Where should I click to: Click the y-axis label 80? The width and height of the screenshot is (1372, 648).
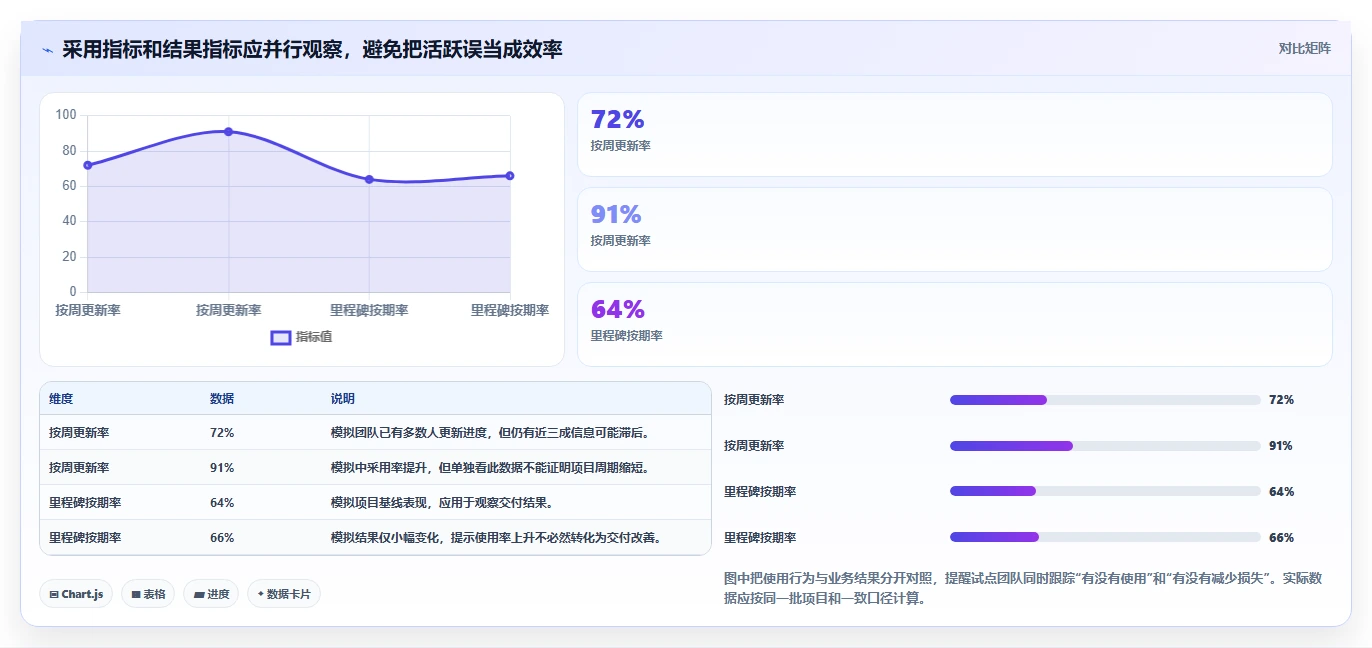coord(69,151)
